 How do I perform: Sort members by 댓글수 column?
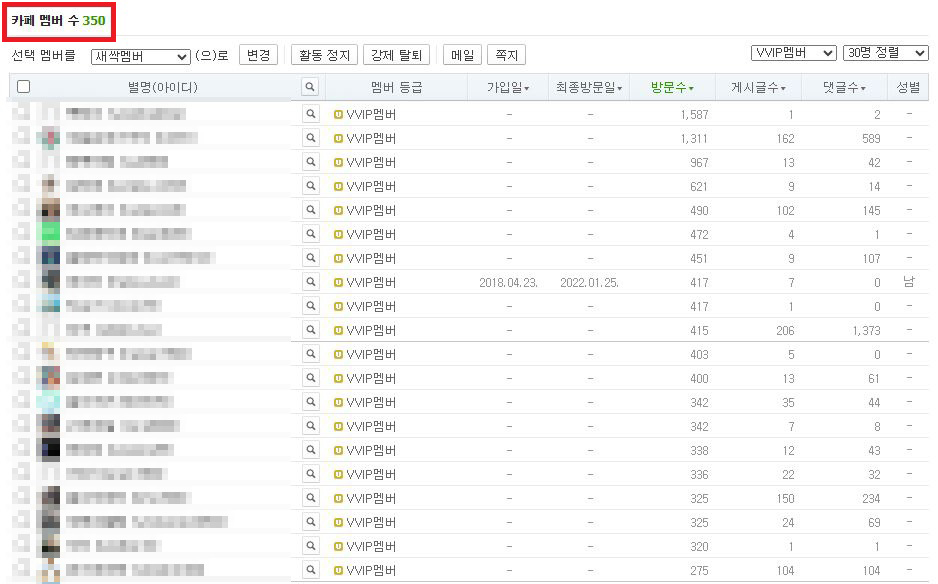tap(843, 88)
